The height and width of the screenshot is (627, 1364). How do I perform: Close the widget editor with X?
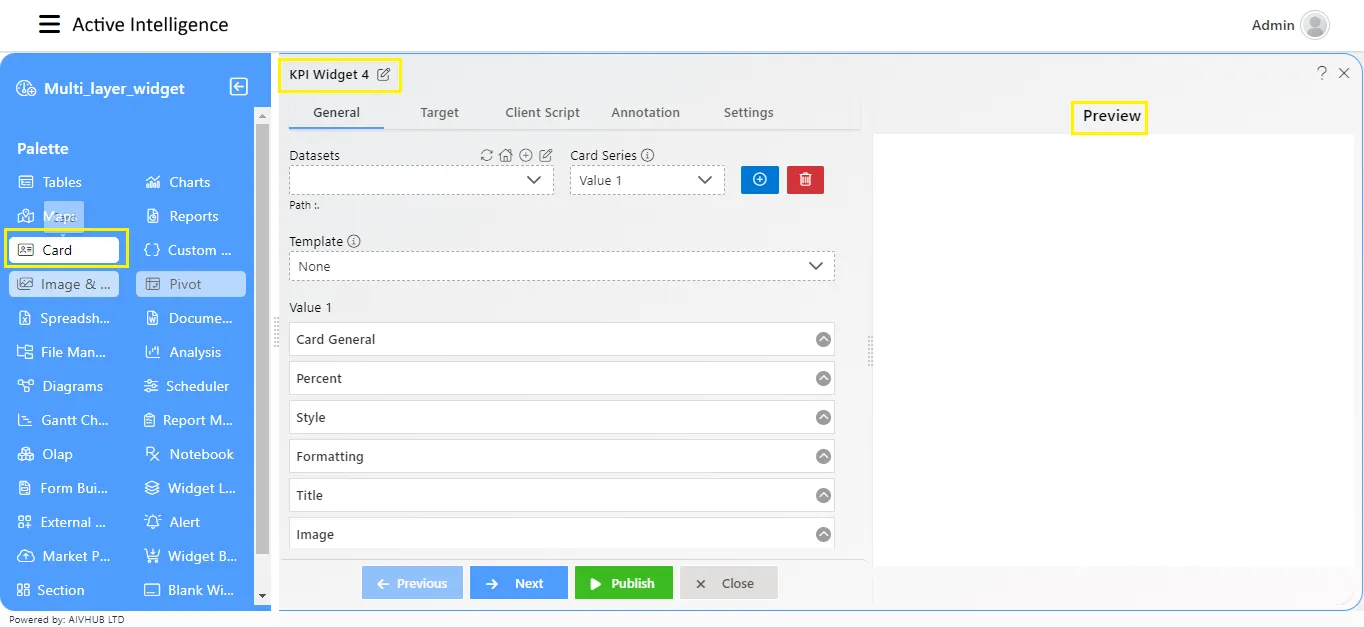point(1344,73)
